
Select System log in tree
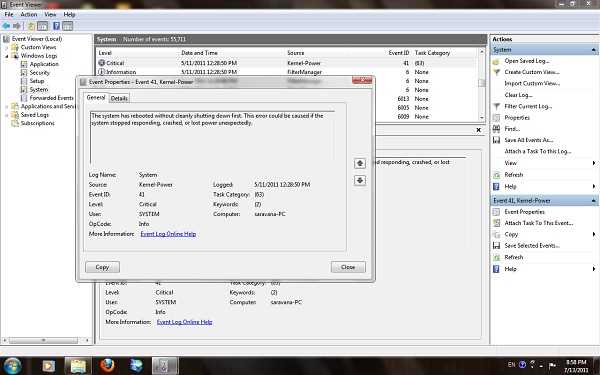click(x=39, y=89)
